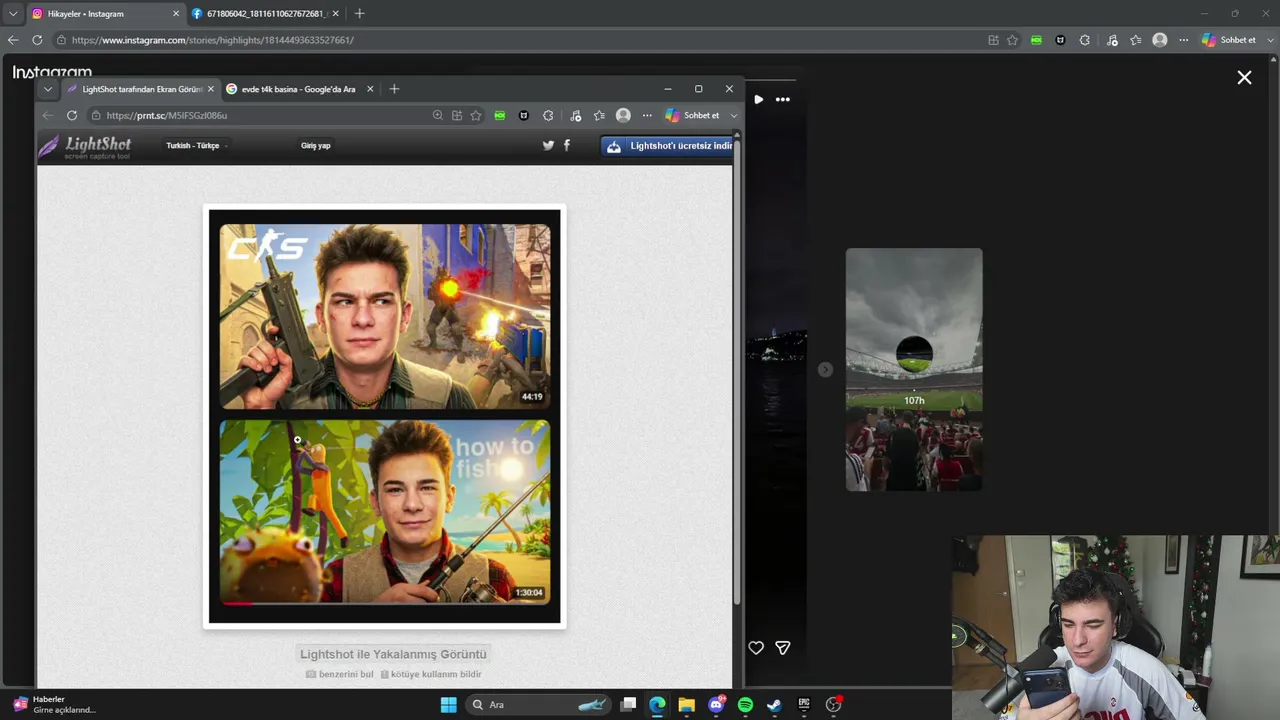Viewport: 1280px width, 720px height.
Task: Click the benzerini bul link
Action: tap(340, 675)
